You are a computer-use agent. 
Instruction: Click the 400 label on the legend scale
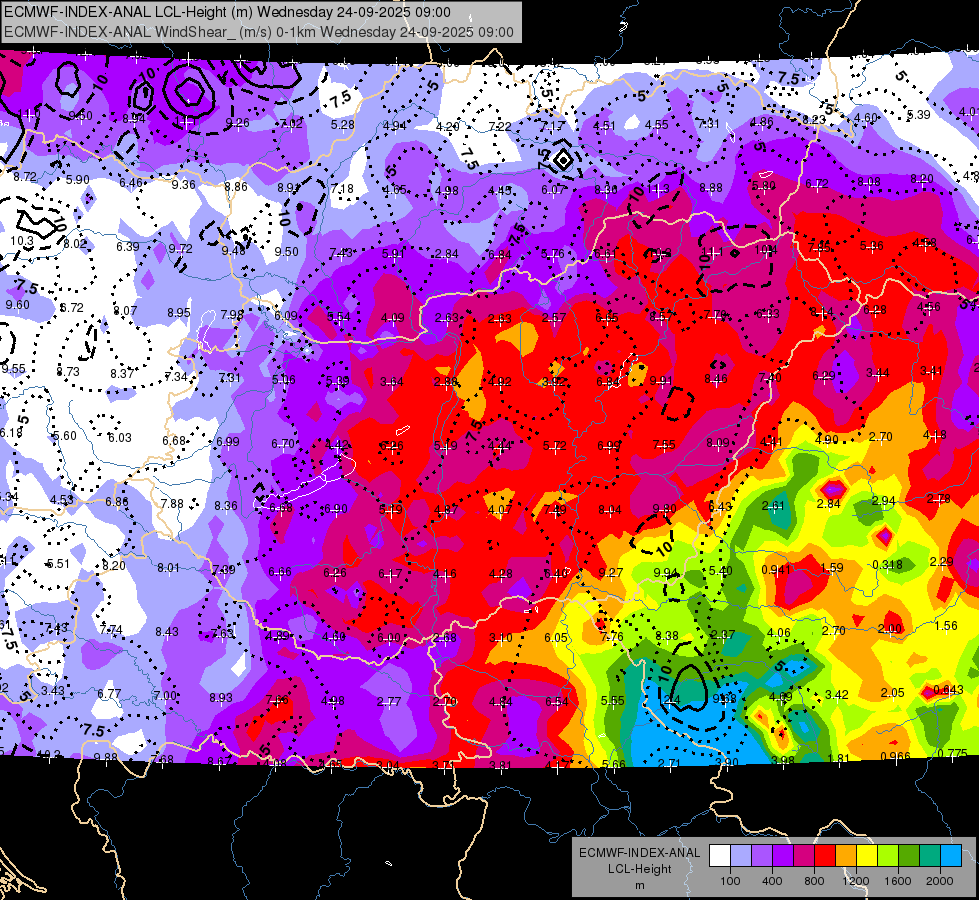(772, 881)
